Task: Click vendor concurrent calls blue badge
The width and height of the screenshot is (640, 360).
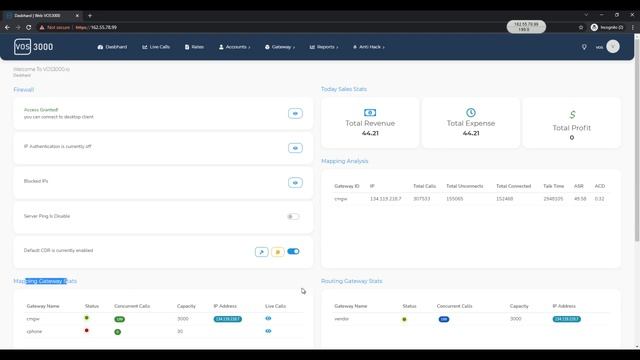Action: pos(444,319)
